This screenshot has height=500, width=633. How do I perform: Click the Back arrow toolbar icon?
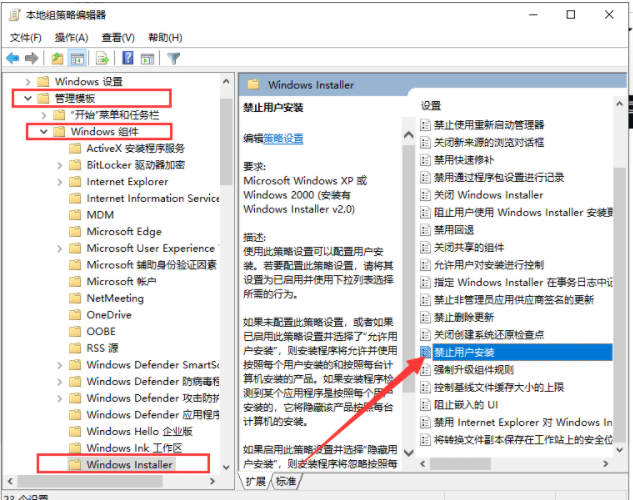(13, 59)
